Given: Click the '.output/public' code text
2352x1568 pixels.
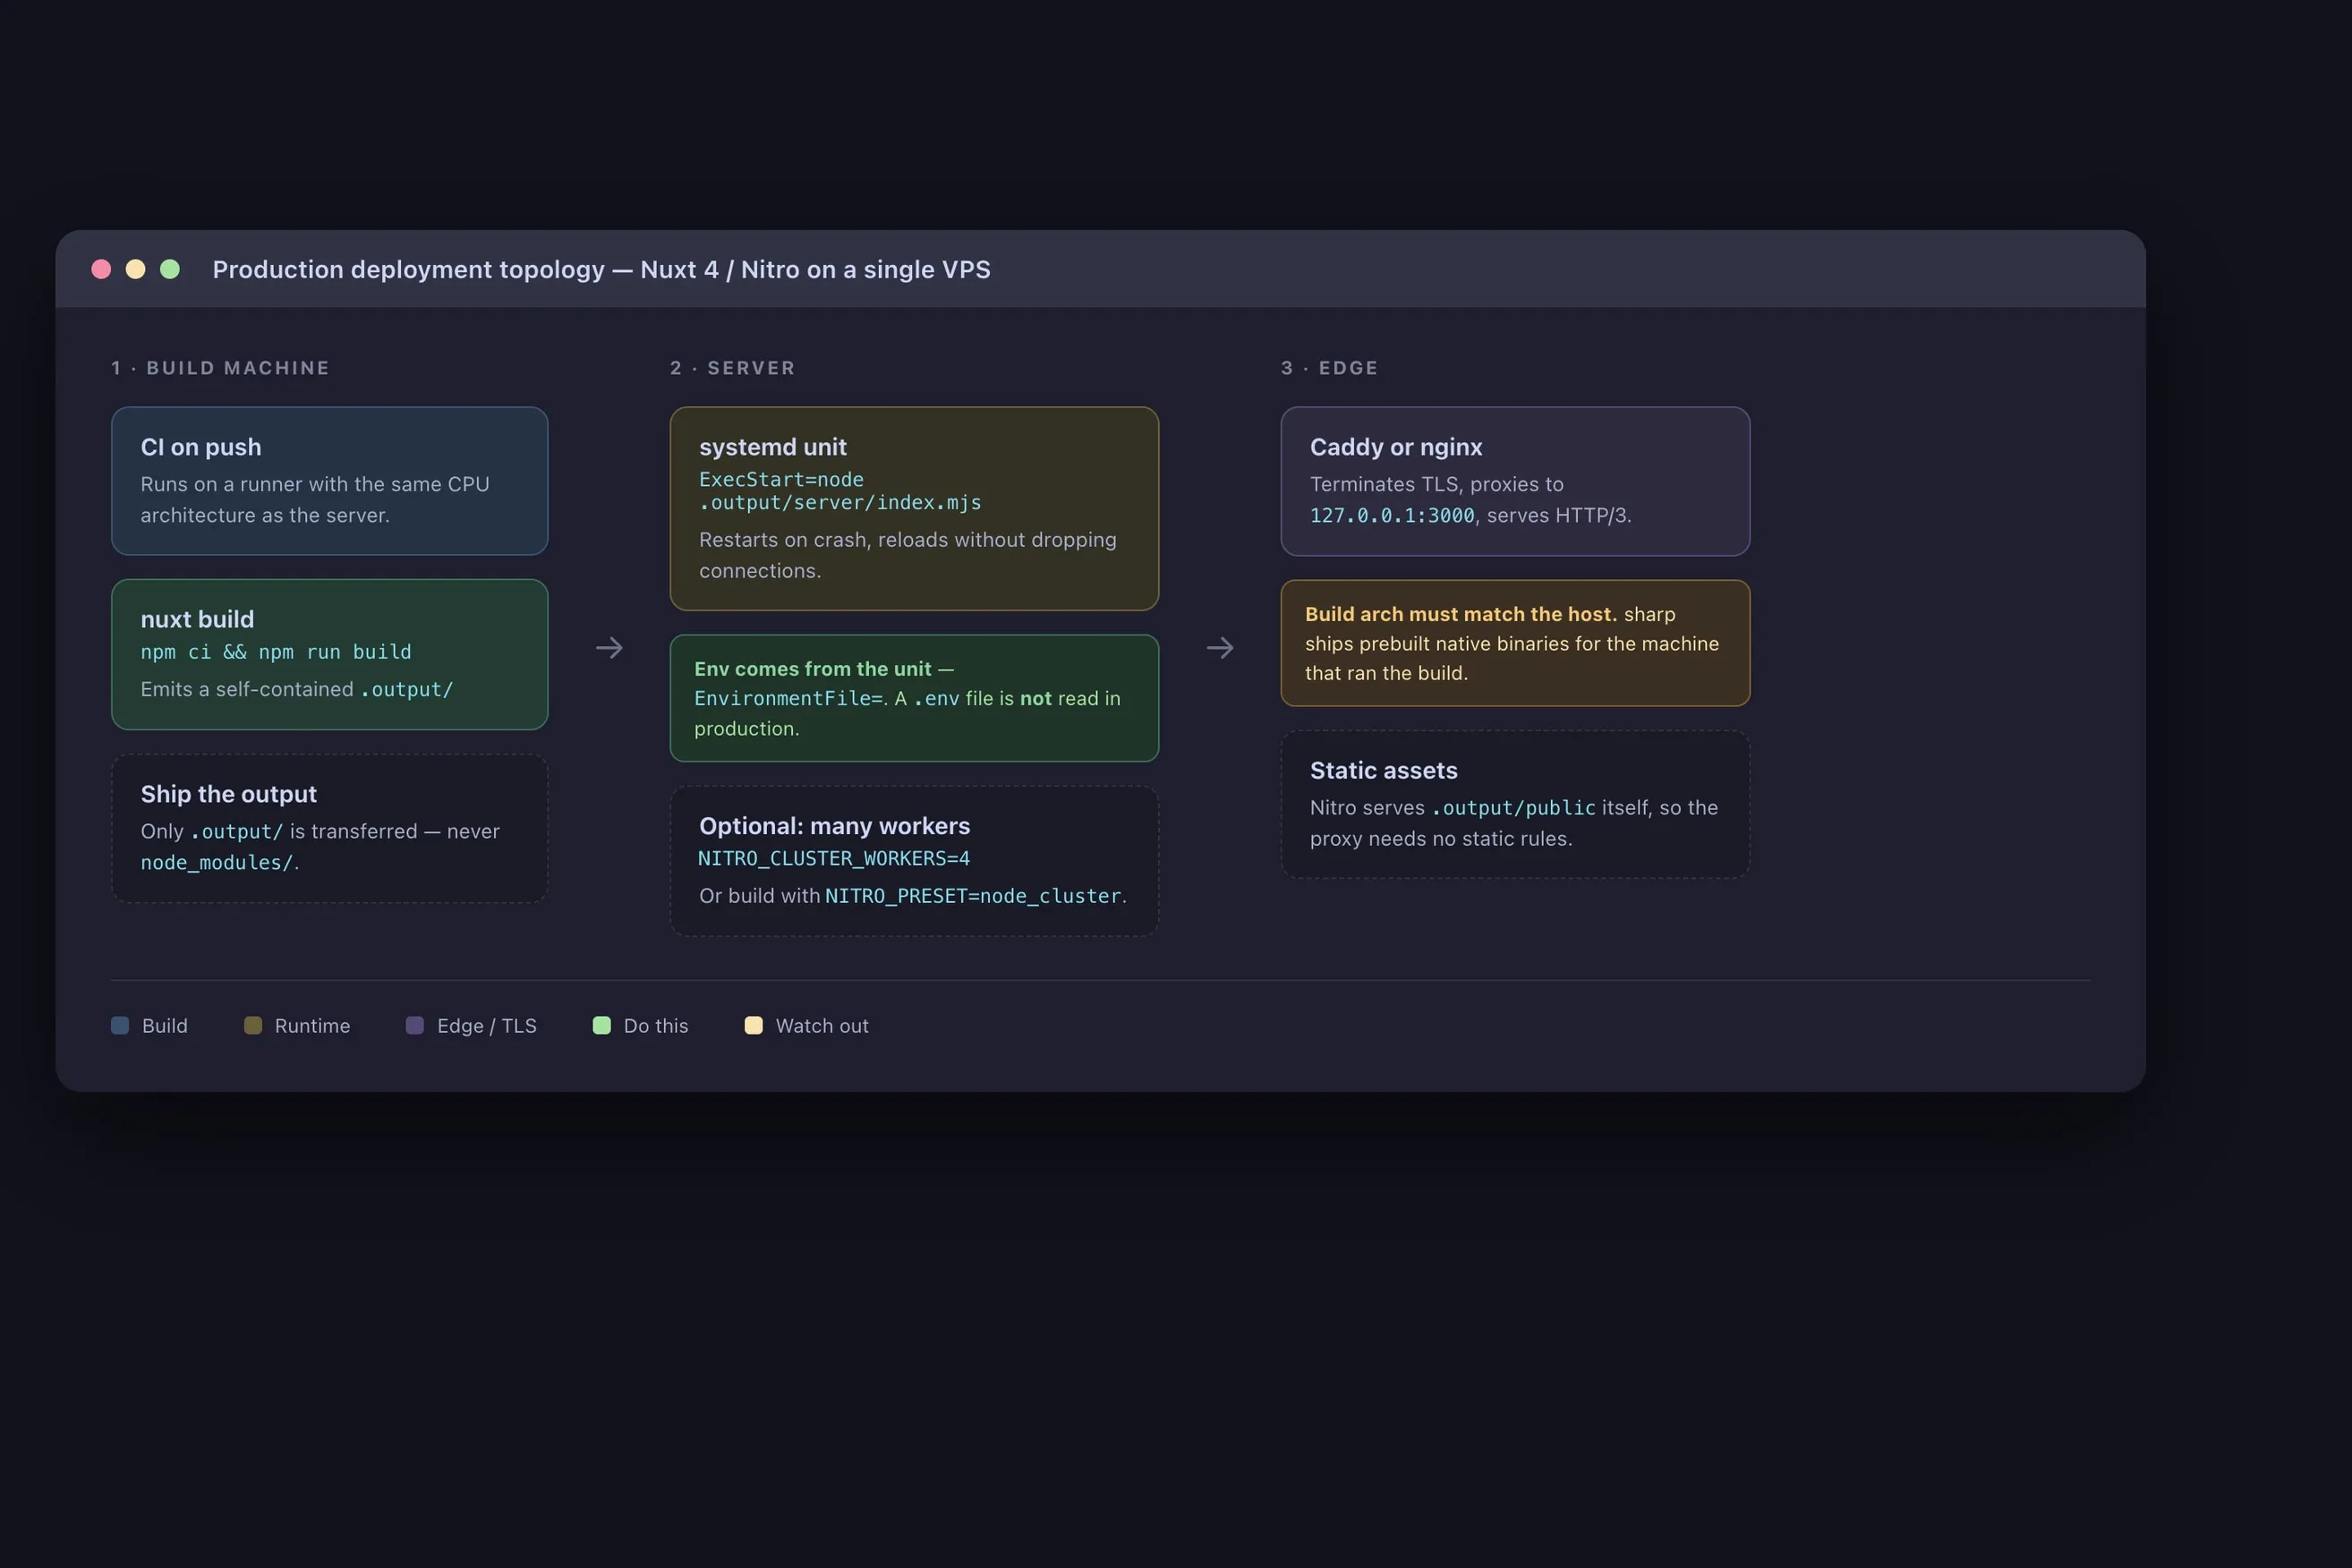Looking at the screenshot, I should pos(1513,808).
